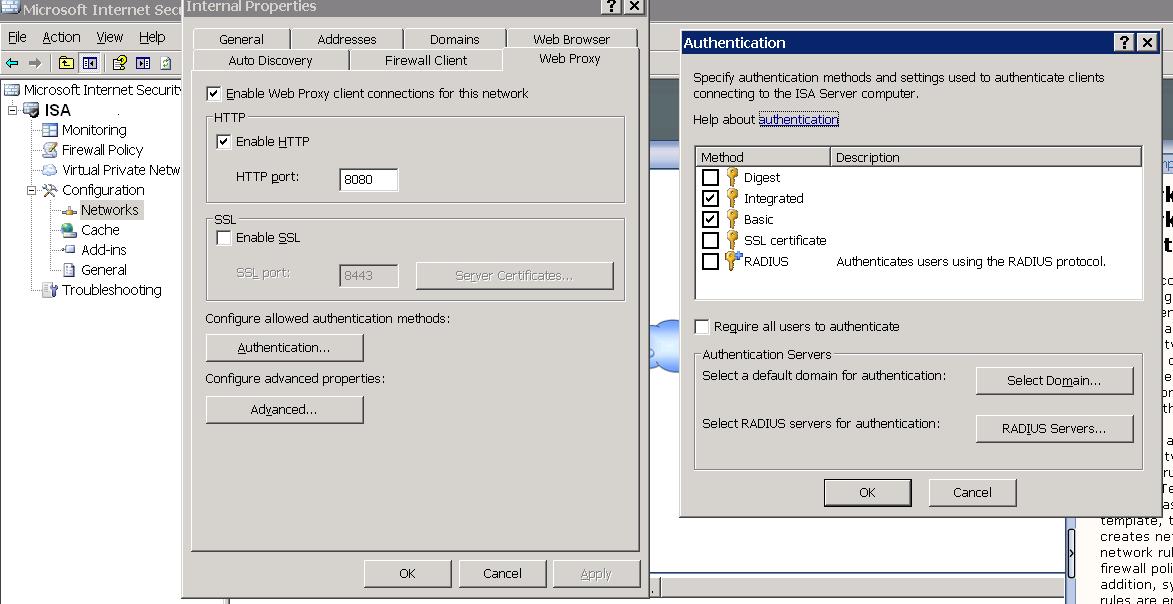1173x604 pixels.
Task: Click the Microsoft Internet Security root firewall icon
Action: tap(12, 90)
